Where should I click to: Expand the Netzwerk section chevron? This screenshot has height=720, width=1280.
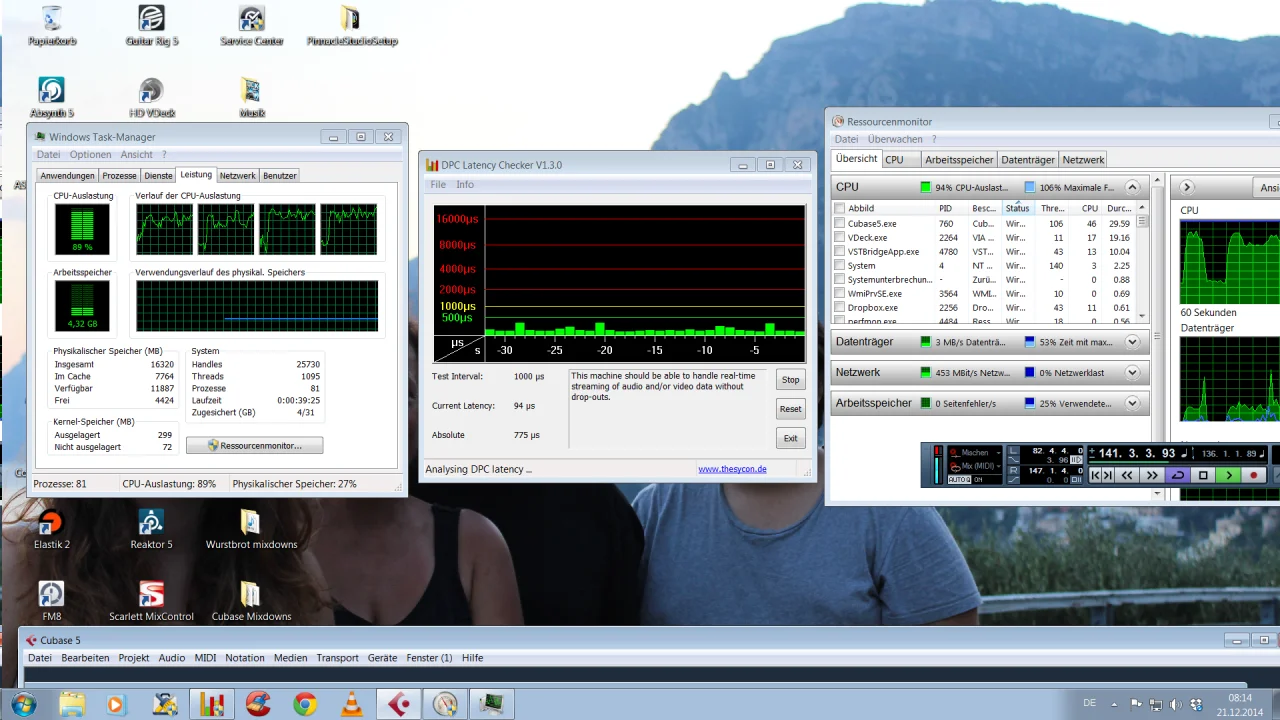point(1132,373)
